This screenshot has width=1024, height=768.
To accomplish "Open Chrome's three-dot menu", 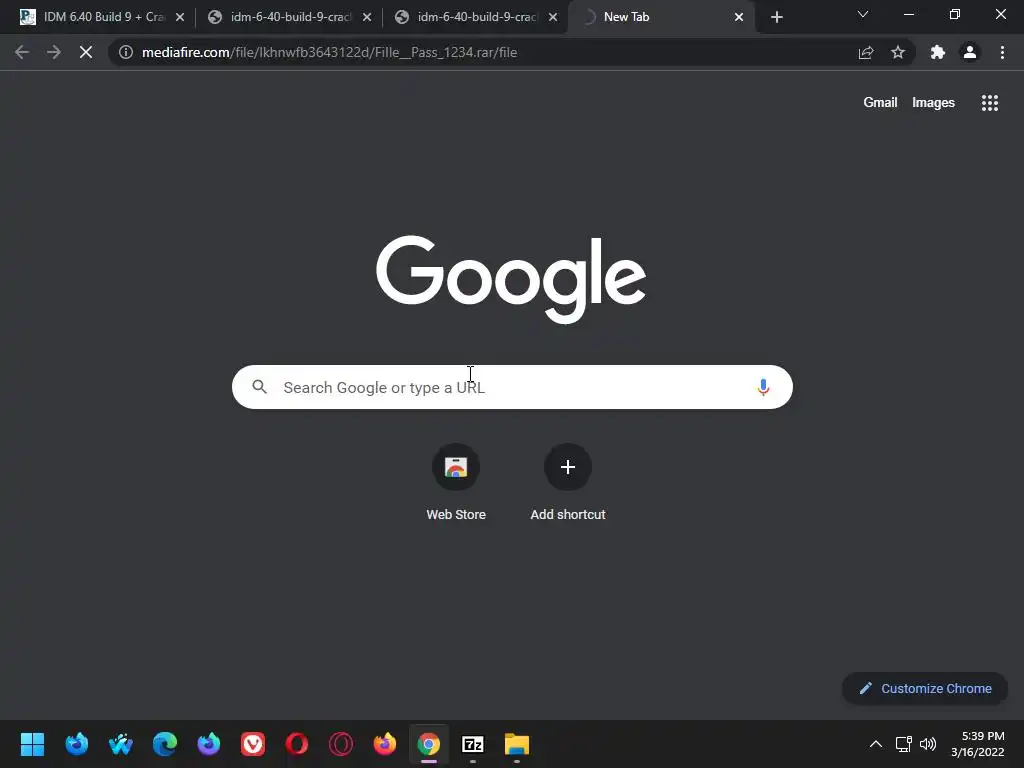I will coord(1002,52).
